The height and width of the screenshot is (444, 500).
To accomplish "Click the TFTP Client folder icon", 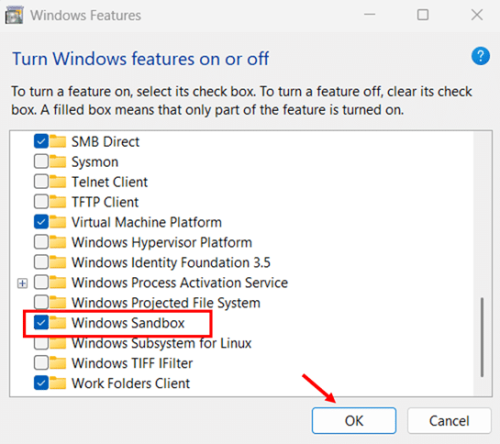I will point(58,202).
